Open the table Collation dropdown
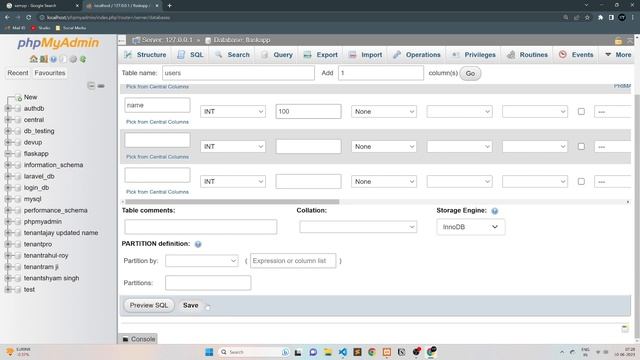640x360 pixels. pyautogui.click(x=358, y=227)
